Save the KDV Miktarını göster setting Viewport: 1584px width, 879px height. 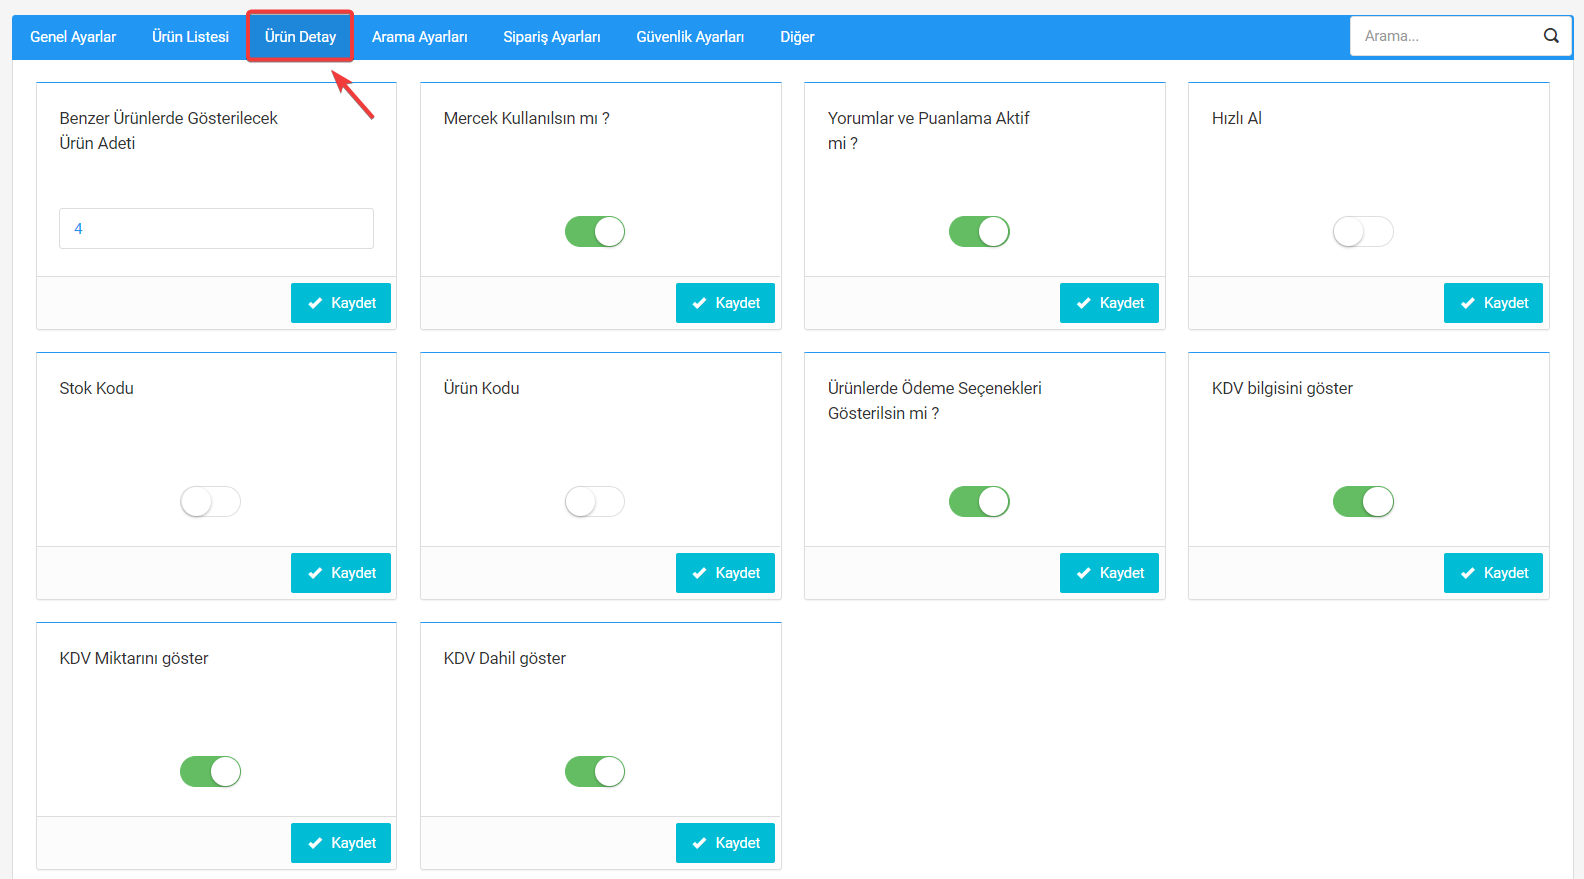pos(341,843)
